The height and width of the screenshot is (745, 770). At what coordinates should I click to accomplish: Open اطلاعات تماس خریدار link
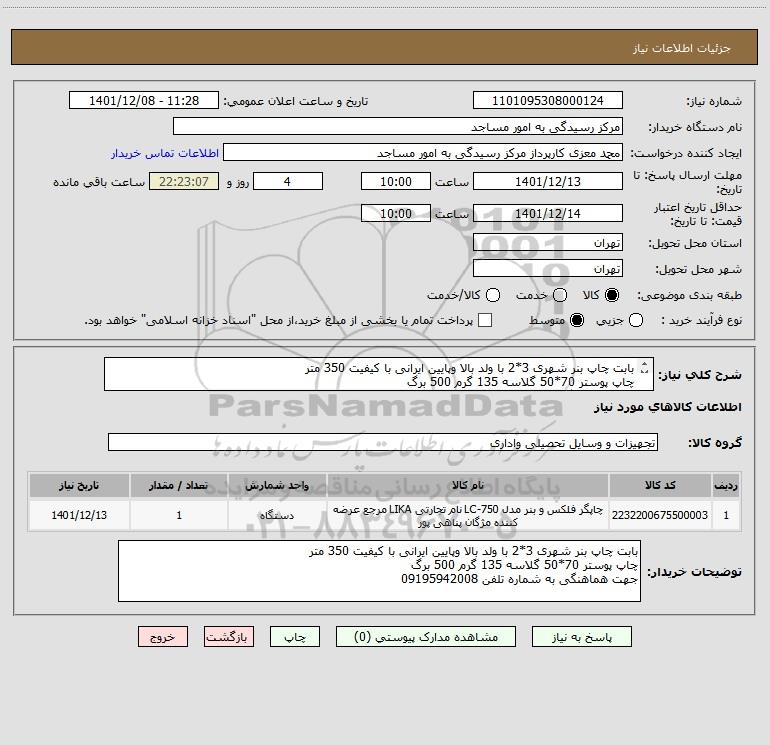click(165, 153)
